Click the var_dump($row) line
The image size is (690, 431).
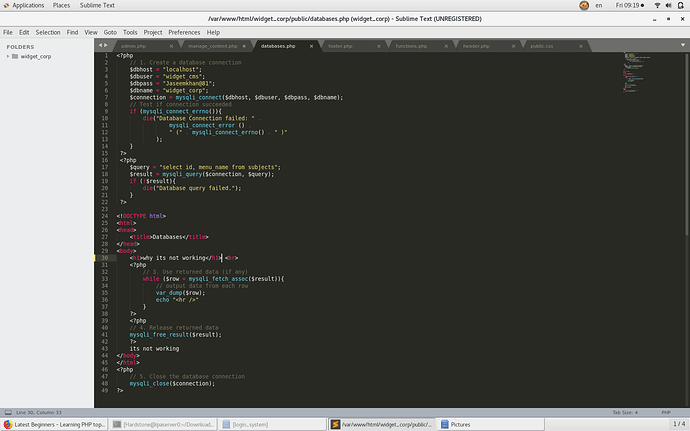click(x=180, y=293)
